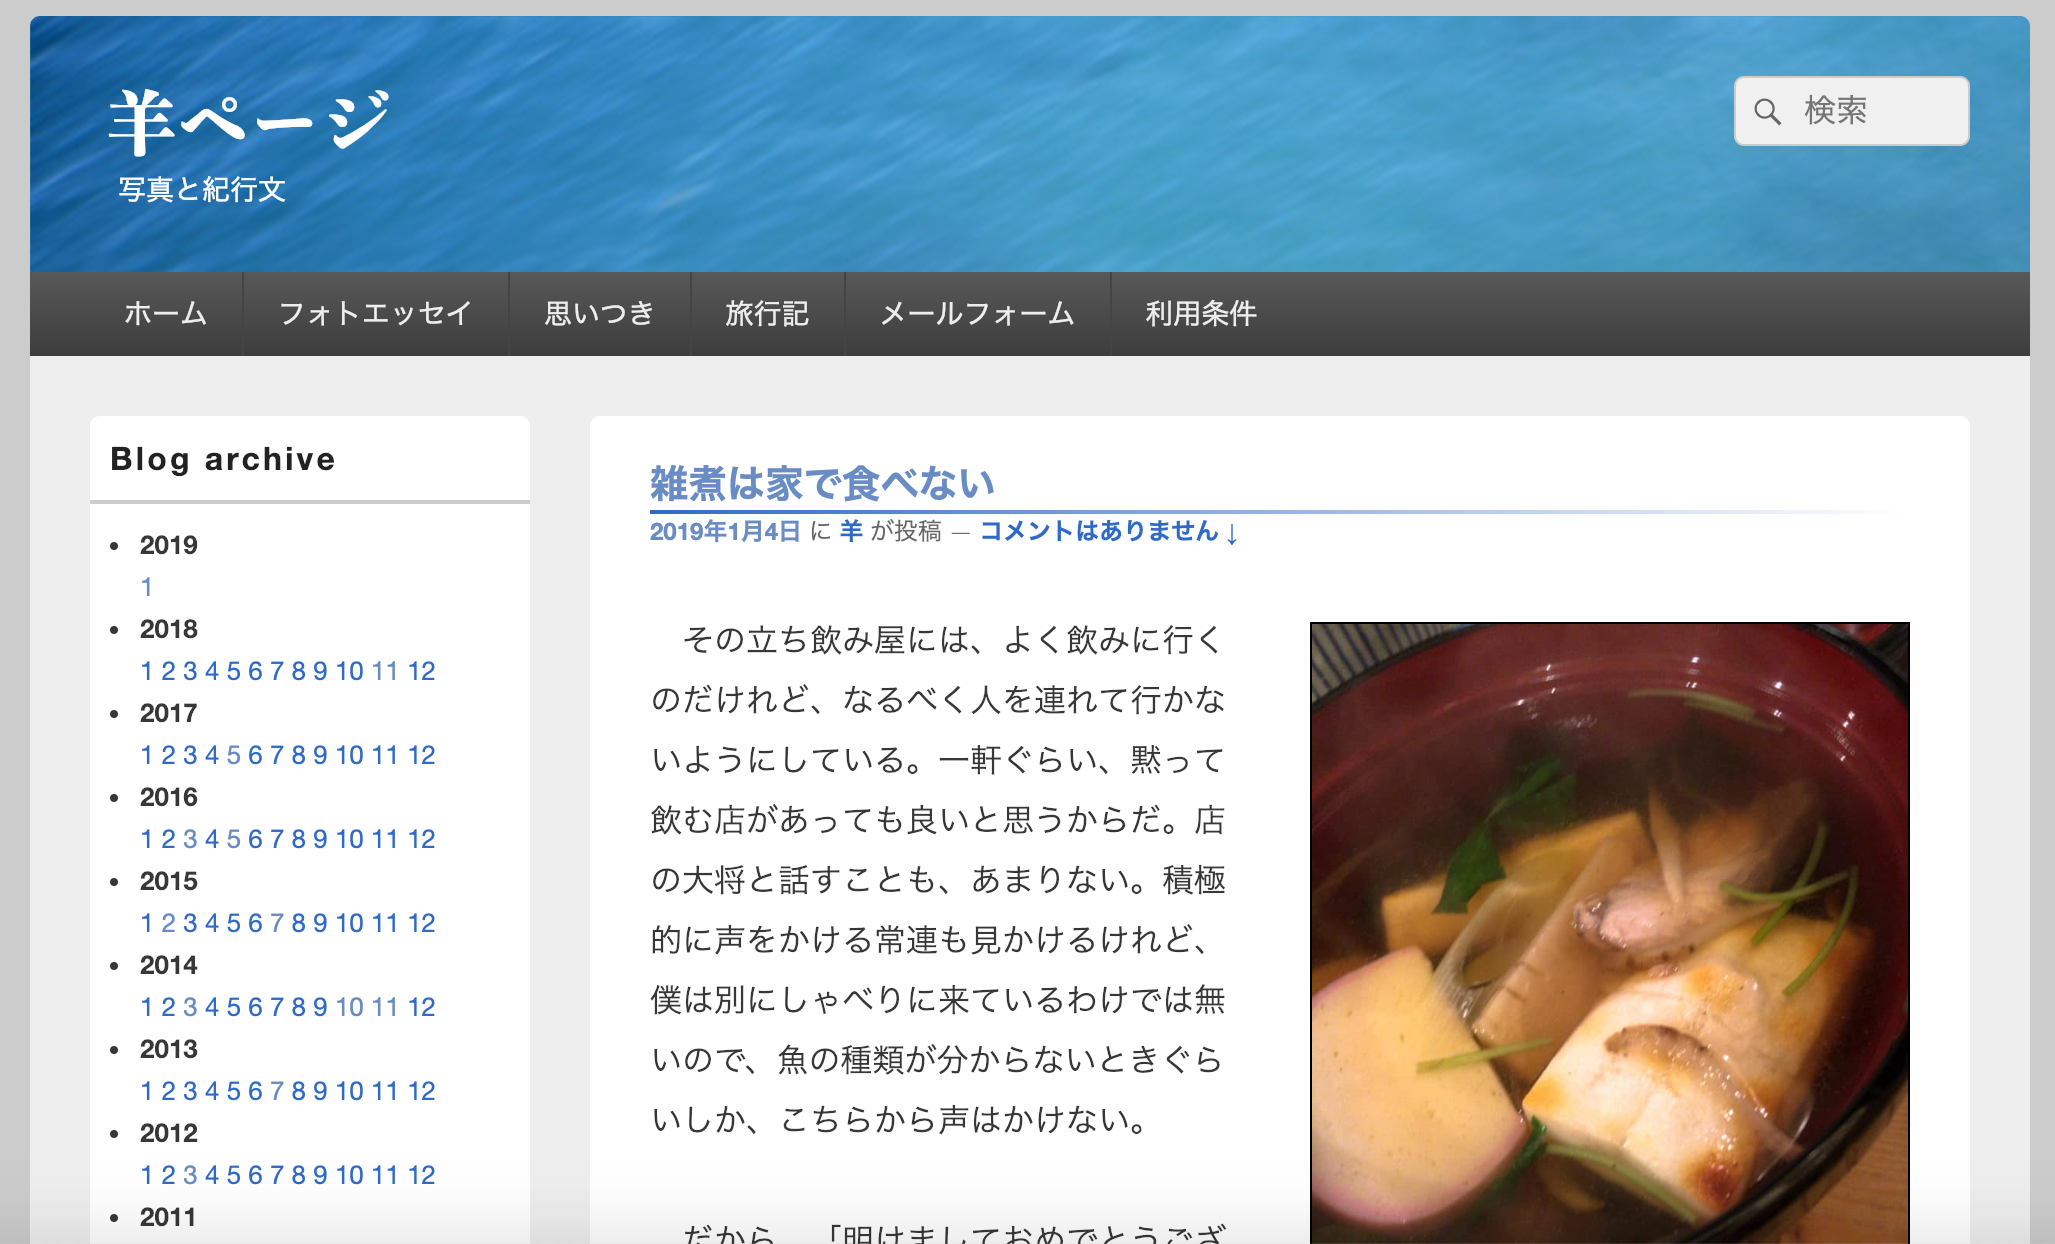
Task: Open 2014 month 11 archive
Action: click(385, 1007)
